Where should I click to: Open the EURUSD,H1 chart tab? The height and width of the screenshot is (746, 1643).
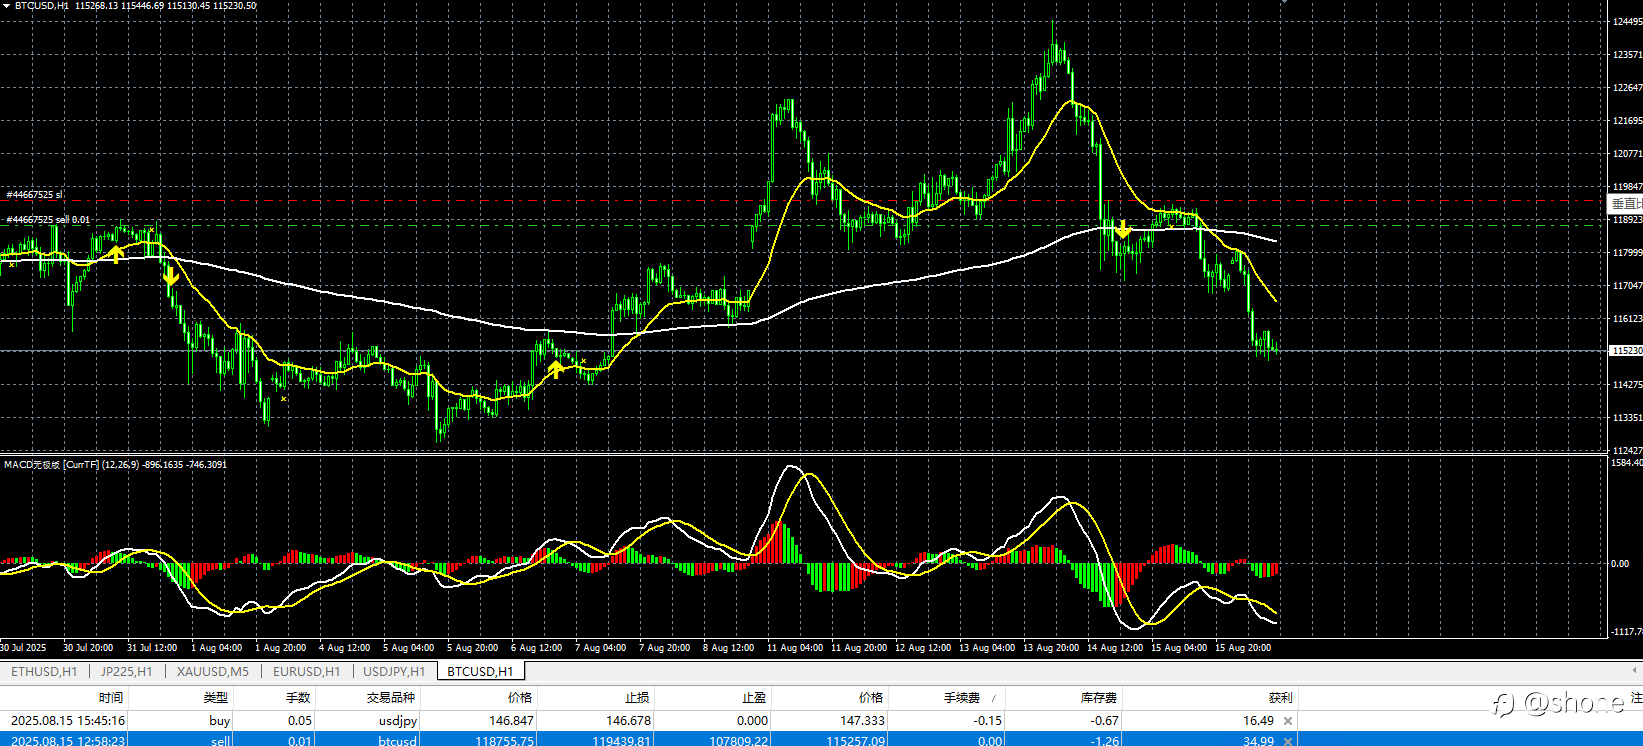coord(307,672)
